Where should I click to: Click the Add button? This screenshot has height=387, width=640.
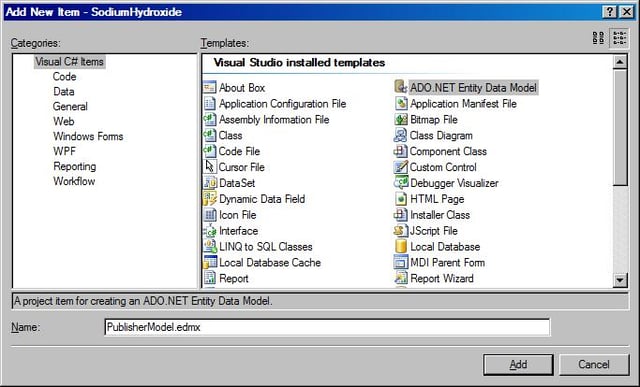518,365
